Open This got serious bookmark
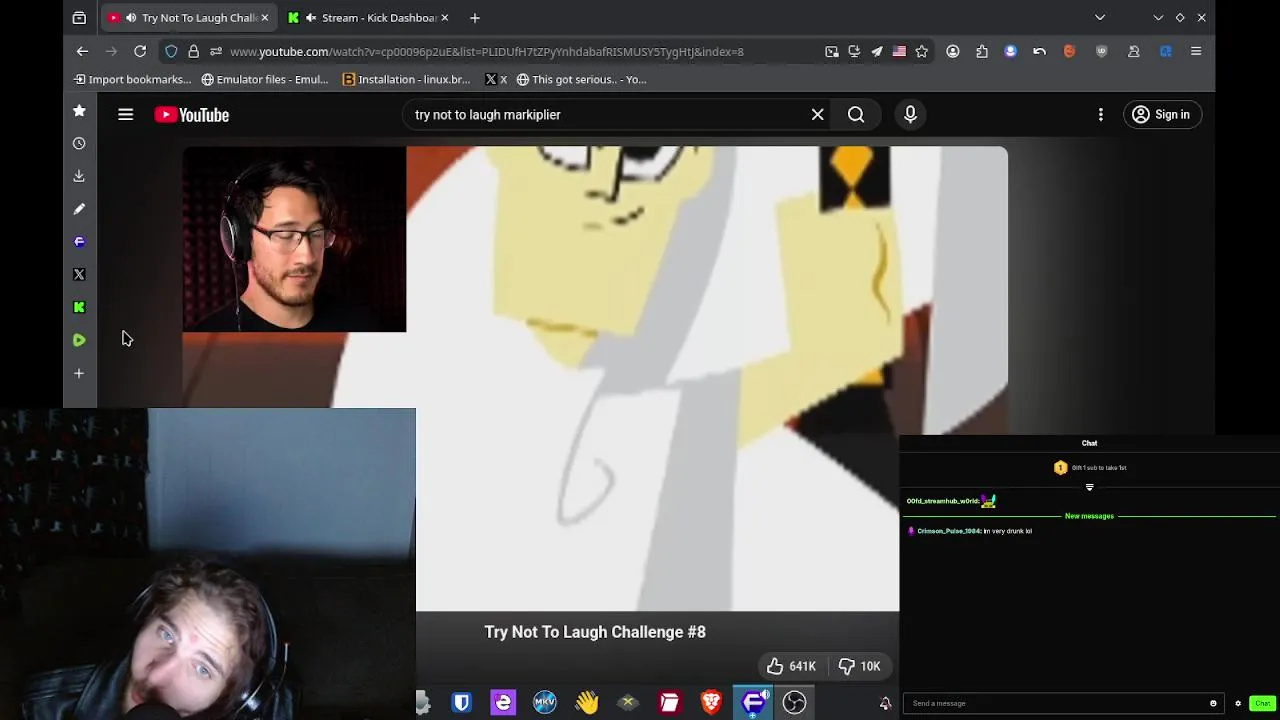1280x720 pixels. coord(581,79)
